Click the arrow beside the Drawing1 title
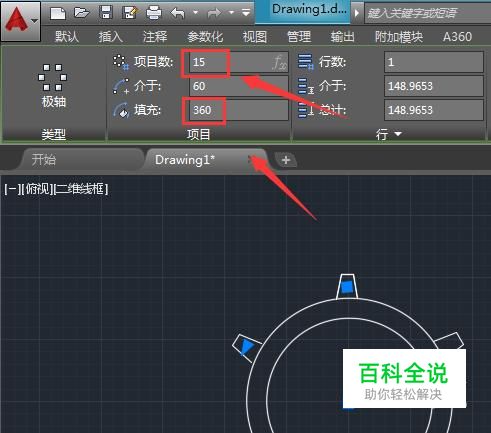The width and height of the screenshot is (491, 433). [x=357, y=13]
